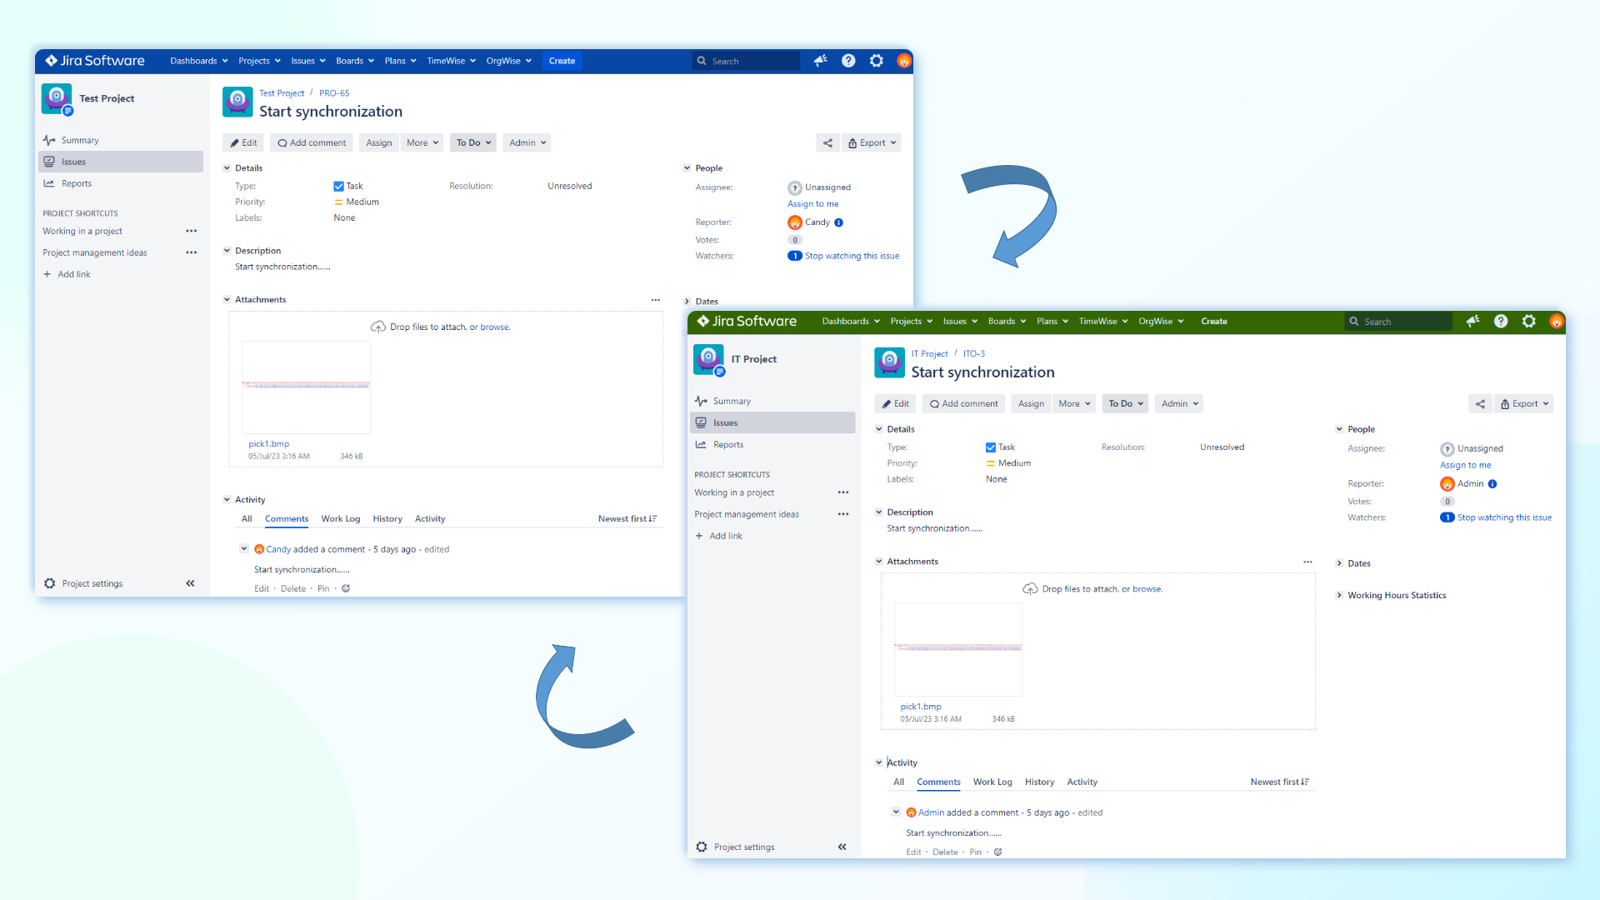Open TimeWise menu in Test Project window

pyautogui.click(x=451, y=61)
